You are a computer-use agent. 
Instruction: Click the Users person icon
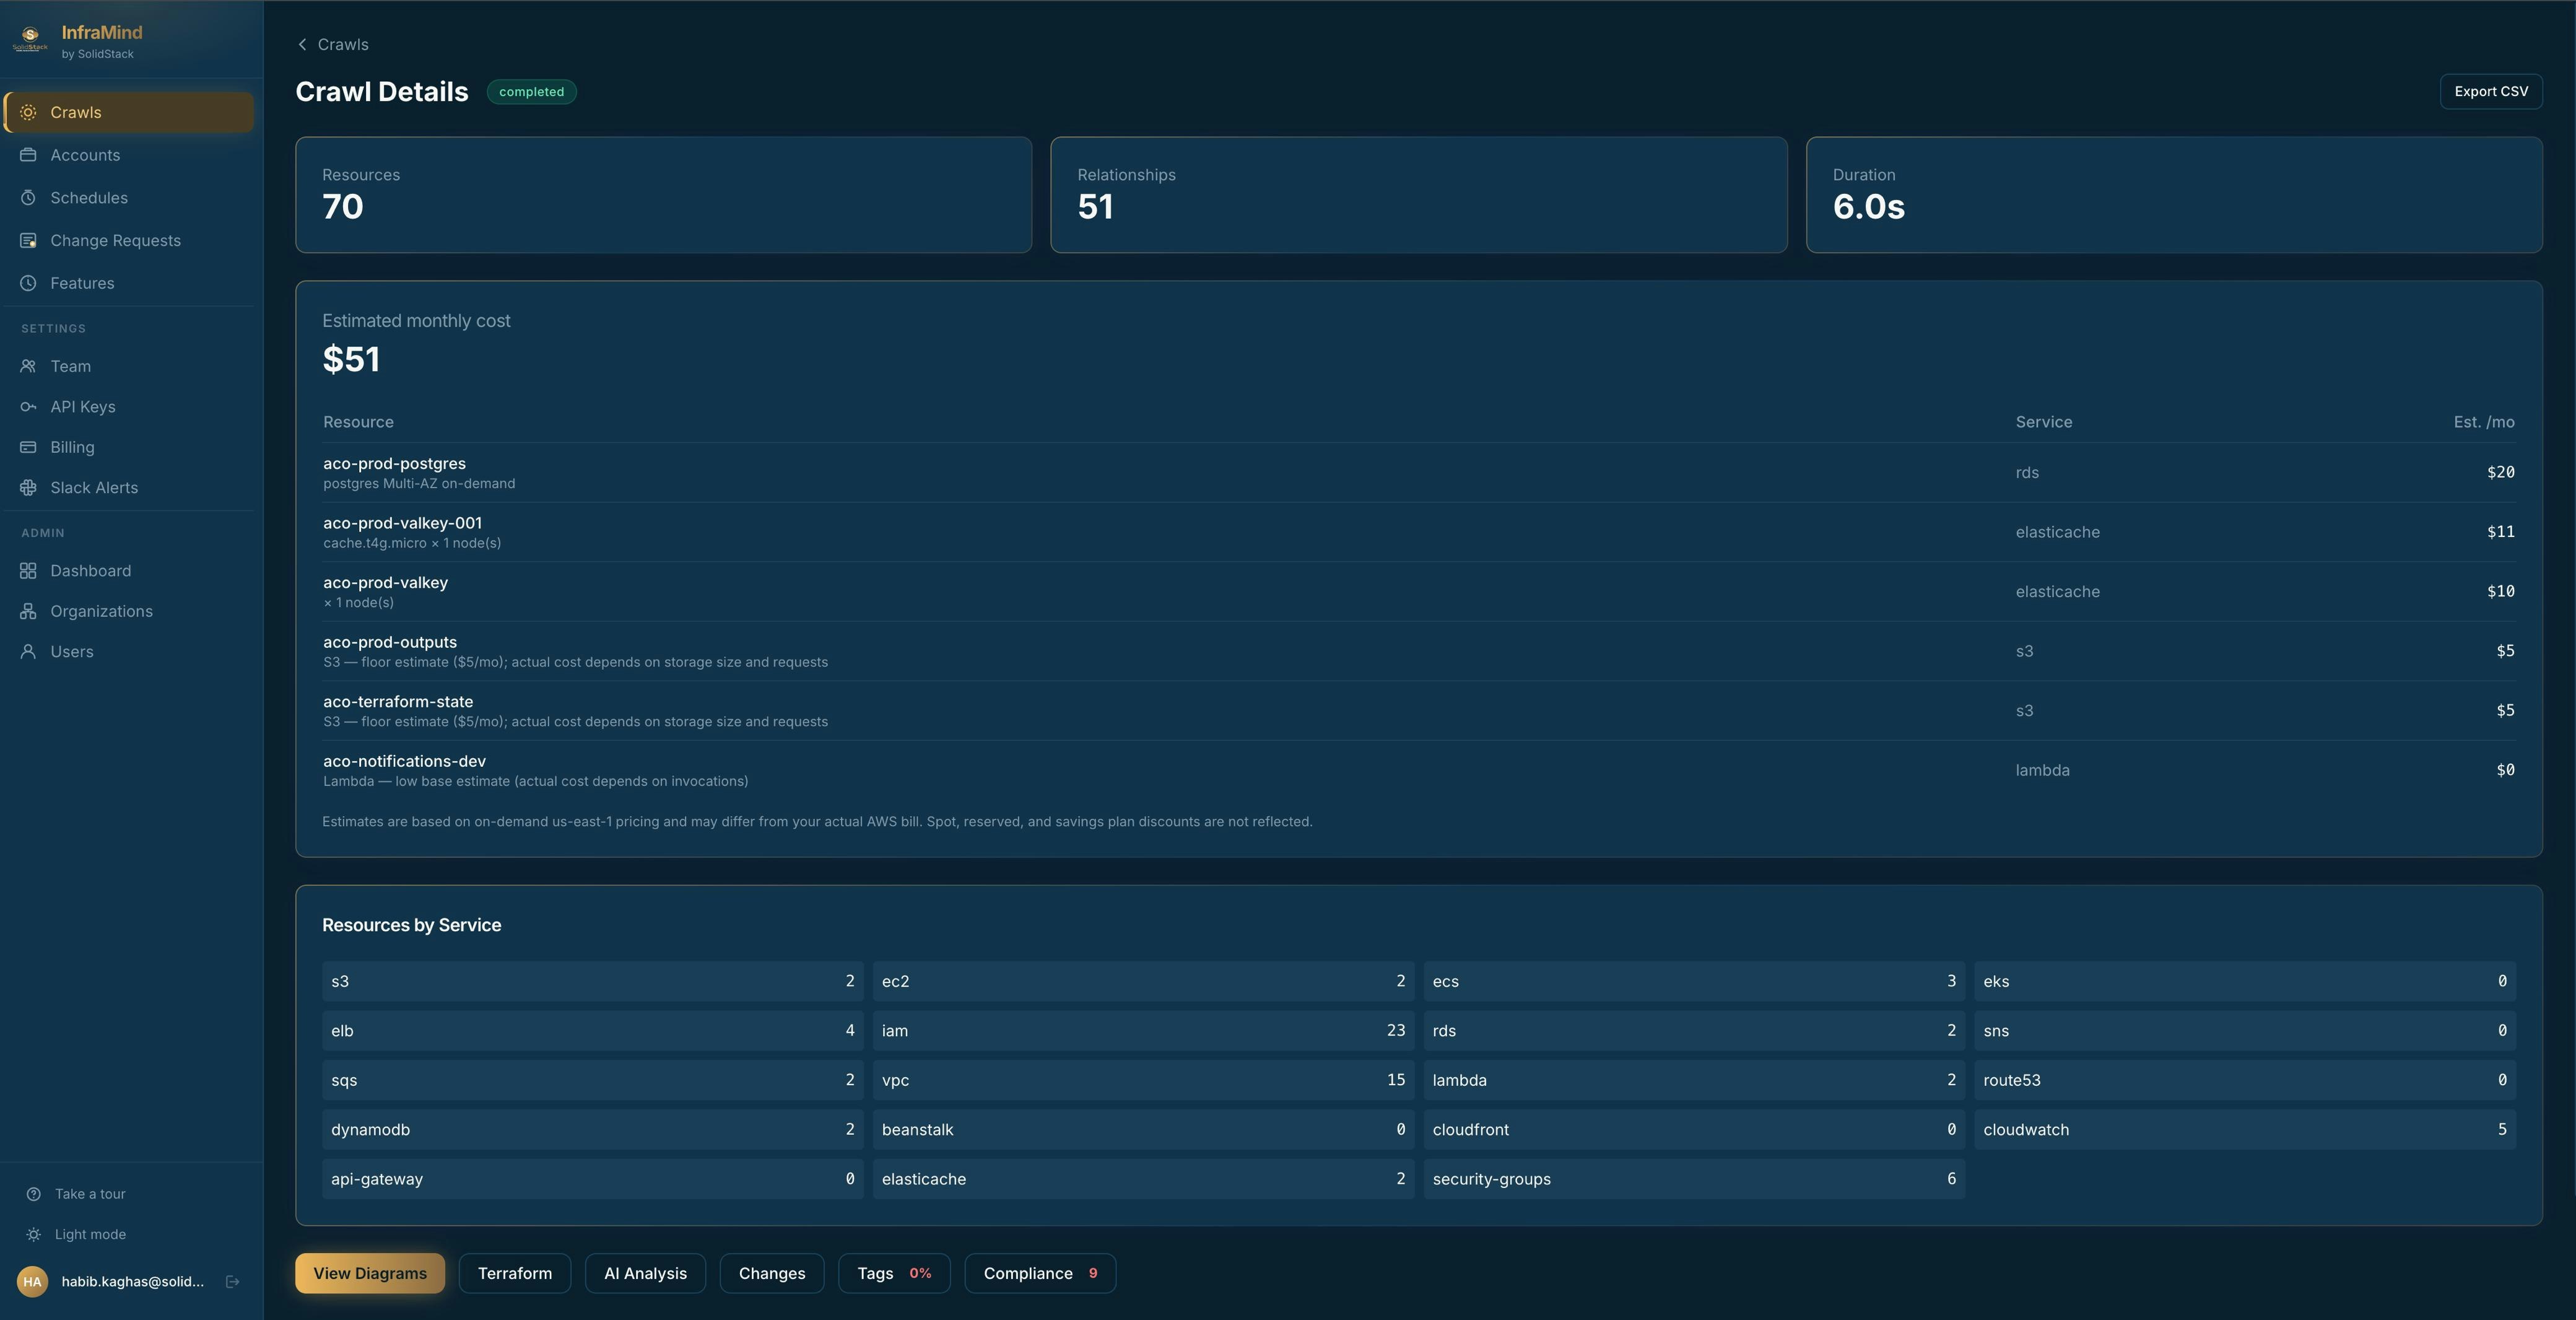28,652
